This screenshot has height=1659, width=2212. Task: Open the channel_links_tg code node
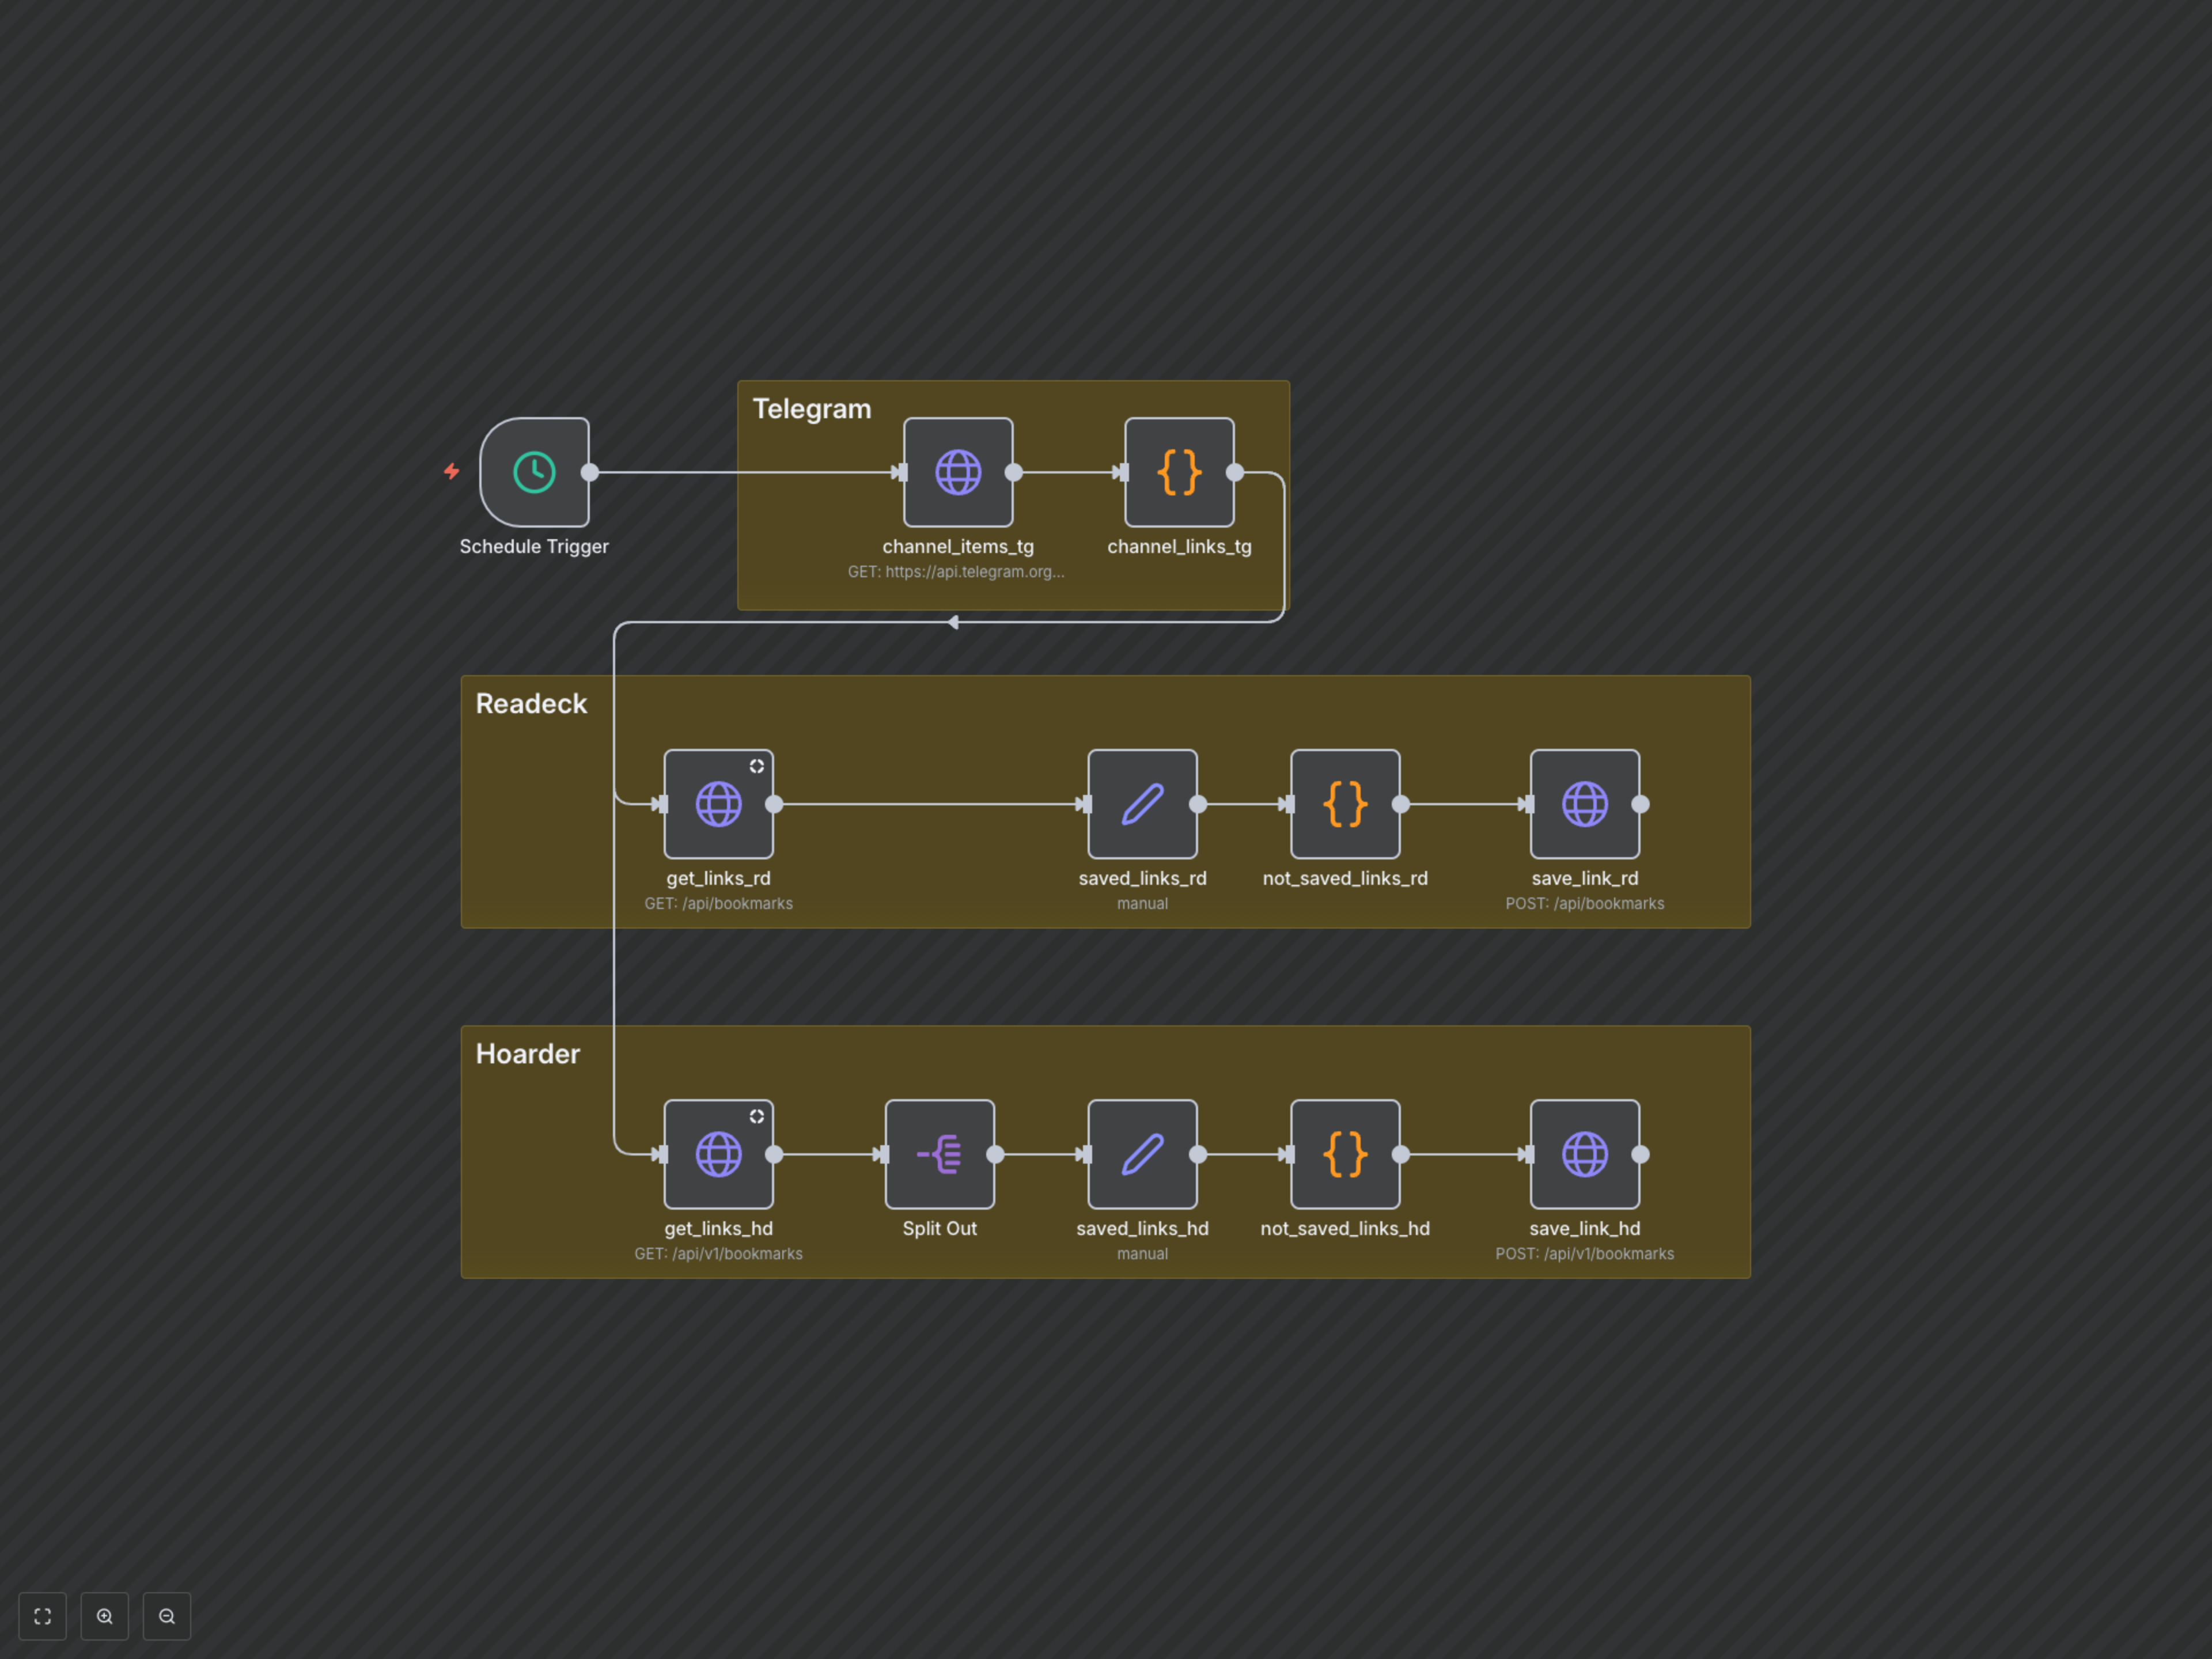coord(1178,472)
